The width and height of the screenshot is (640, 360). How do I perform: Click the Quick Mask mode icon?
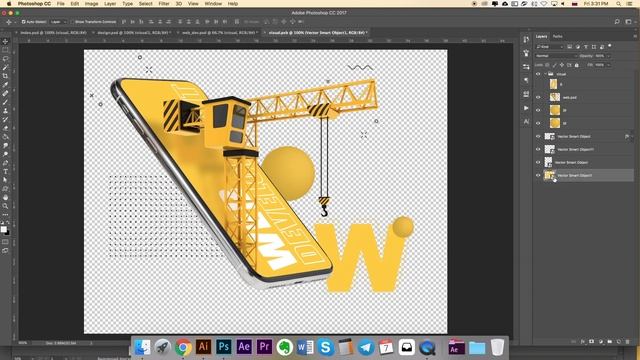pos(5,242)
